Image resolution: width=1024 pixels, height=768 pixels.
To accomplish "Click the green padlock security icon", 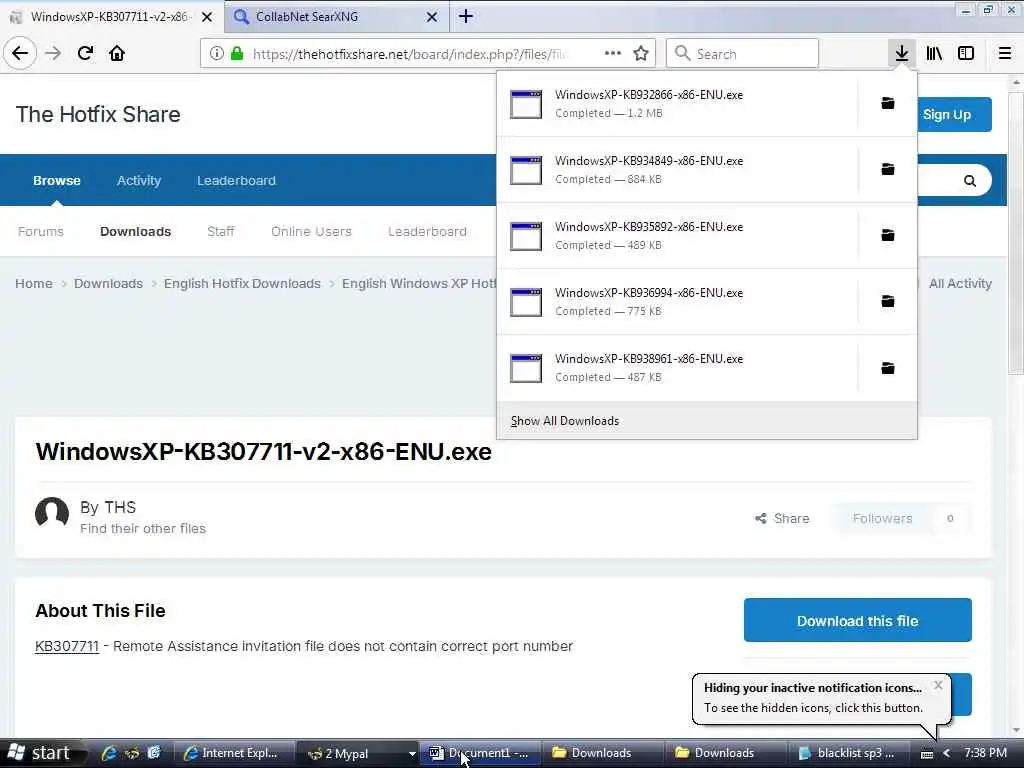I will (237, 54).
